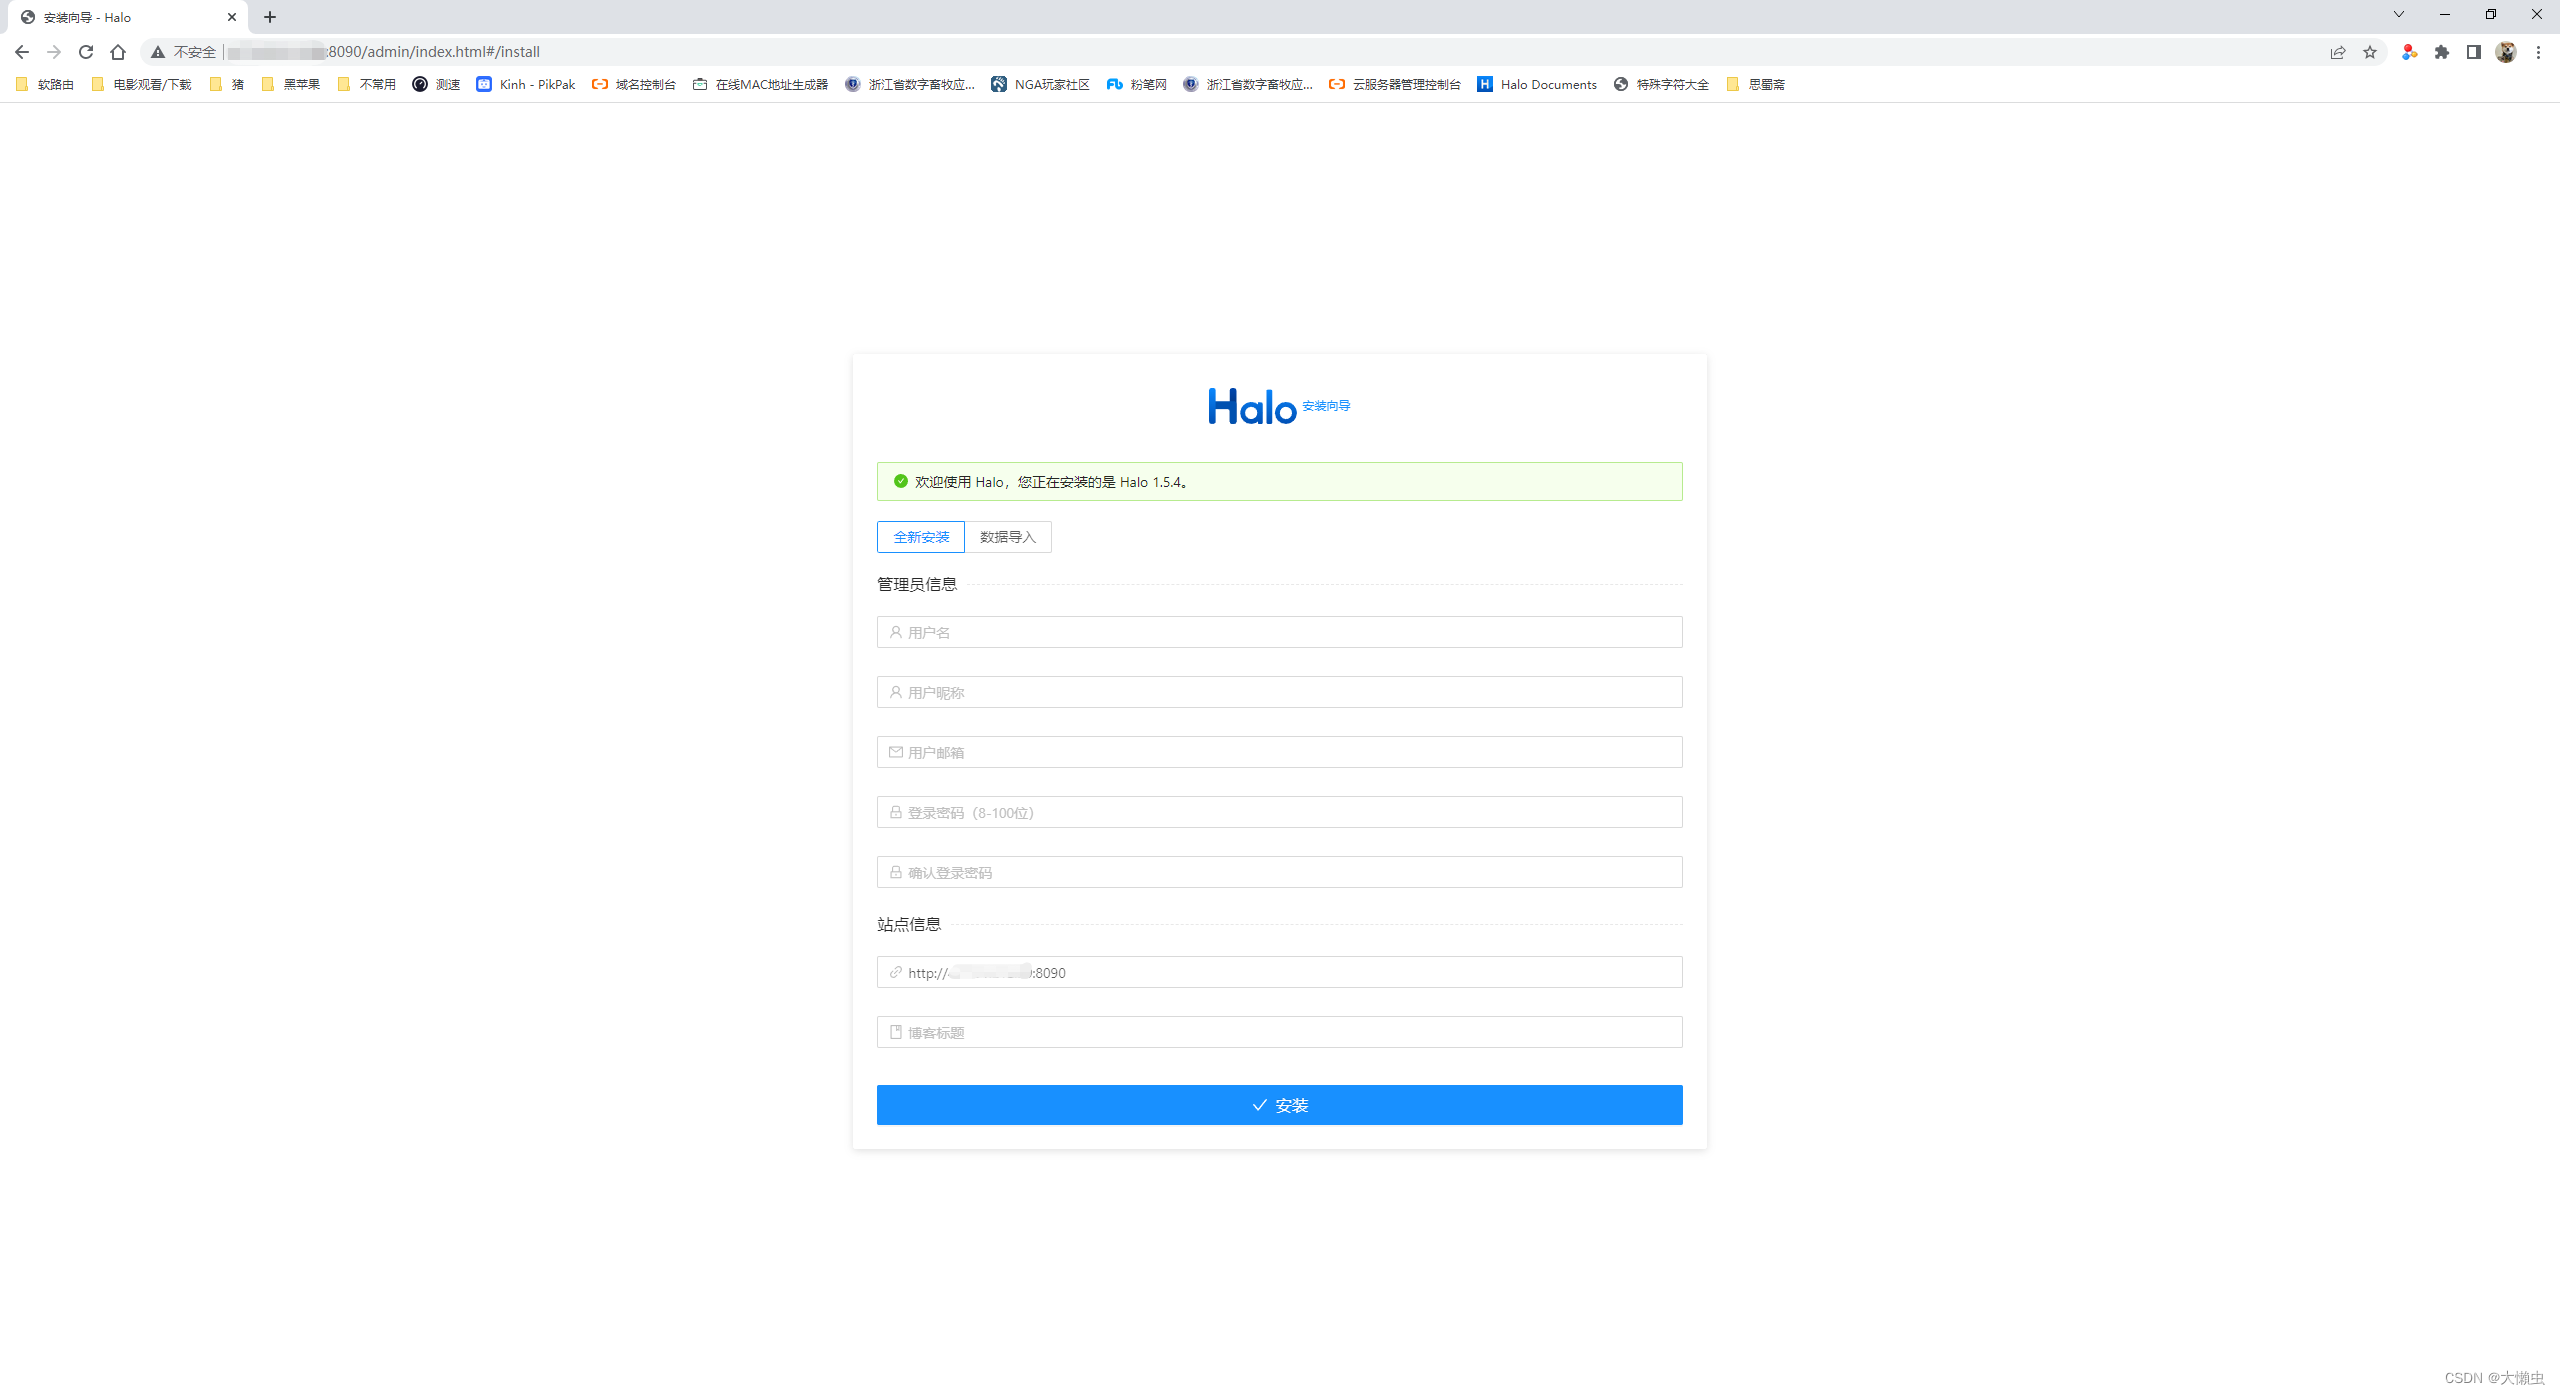The height and width of the screenshot is (1395, 2560).
Task: Go back to the previous page
Action: [22, 52]
